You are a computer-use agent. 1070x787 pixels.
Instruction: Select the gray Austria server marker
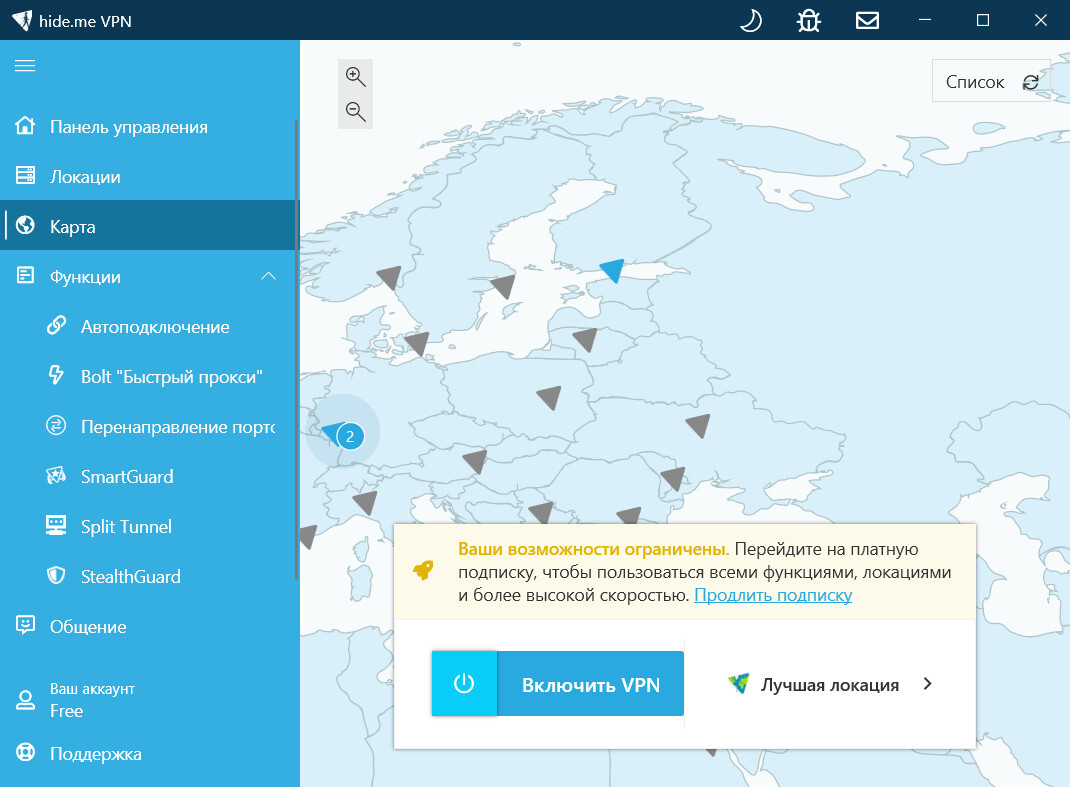coord(476,461)
